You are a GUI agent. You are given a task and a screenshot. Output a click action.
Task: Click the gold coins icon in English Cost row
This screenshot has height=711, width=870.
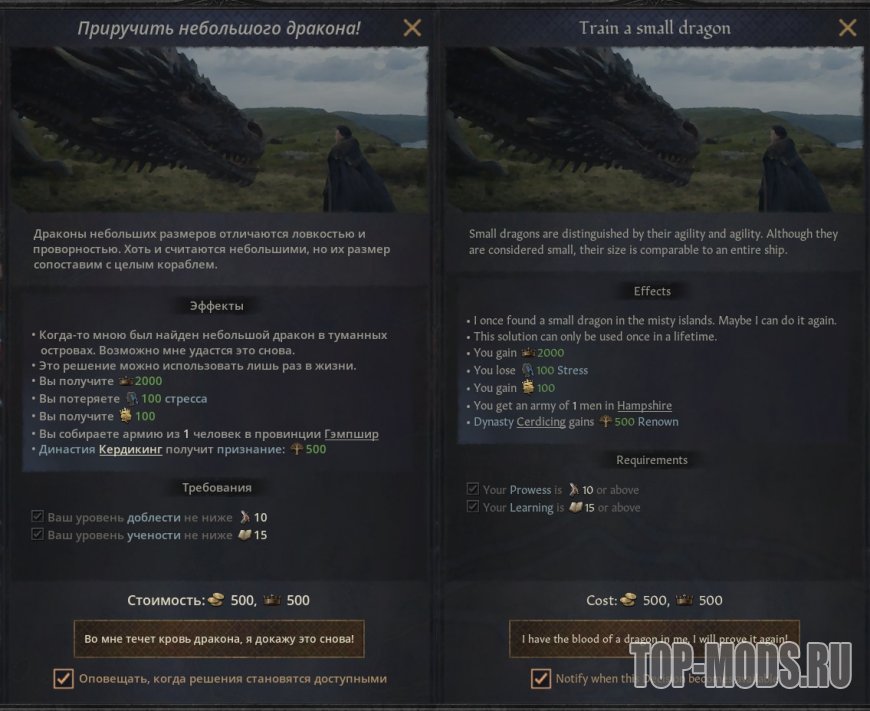[x=628, y=600]
